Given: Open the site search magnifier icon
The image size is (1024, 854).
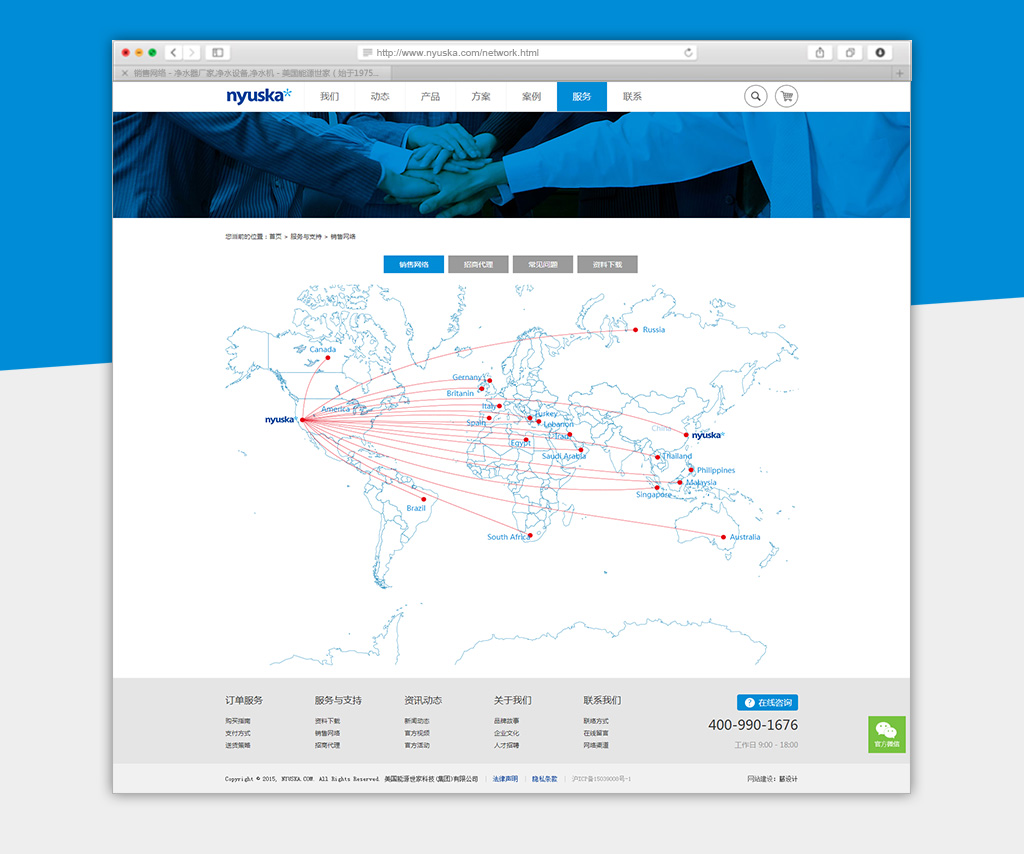Looking at the screenshot, I should click(756, 96).
